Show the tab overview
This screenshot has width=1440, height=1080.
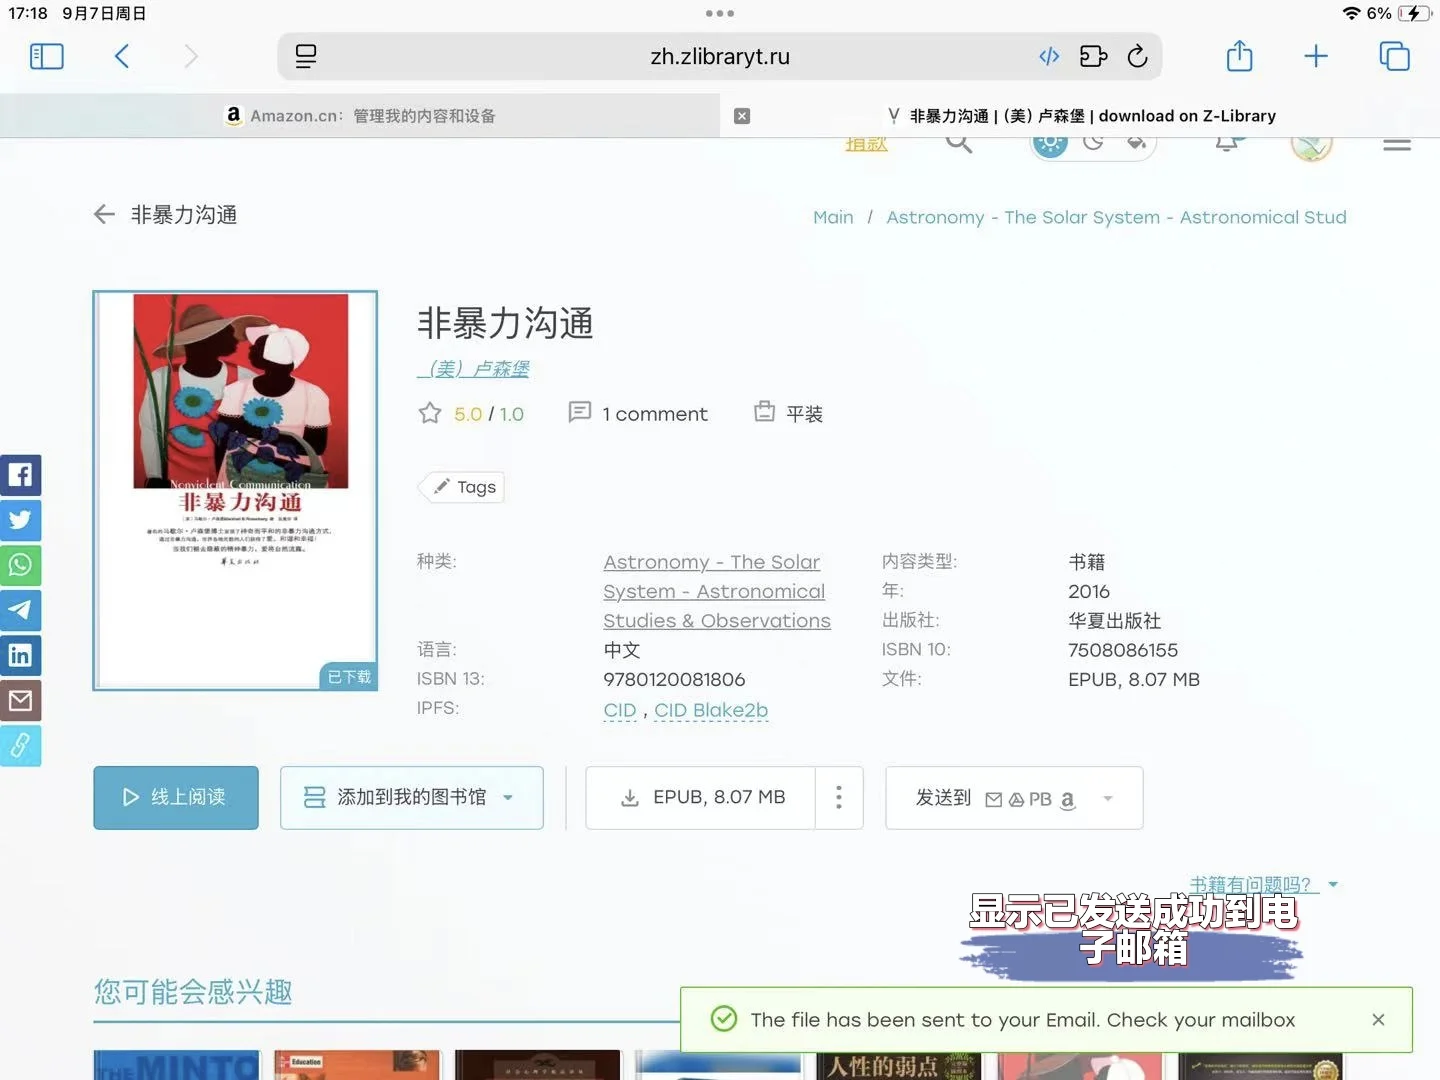1394,56
